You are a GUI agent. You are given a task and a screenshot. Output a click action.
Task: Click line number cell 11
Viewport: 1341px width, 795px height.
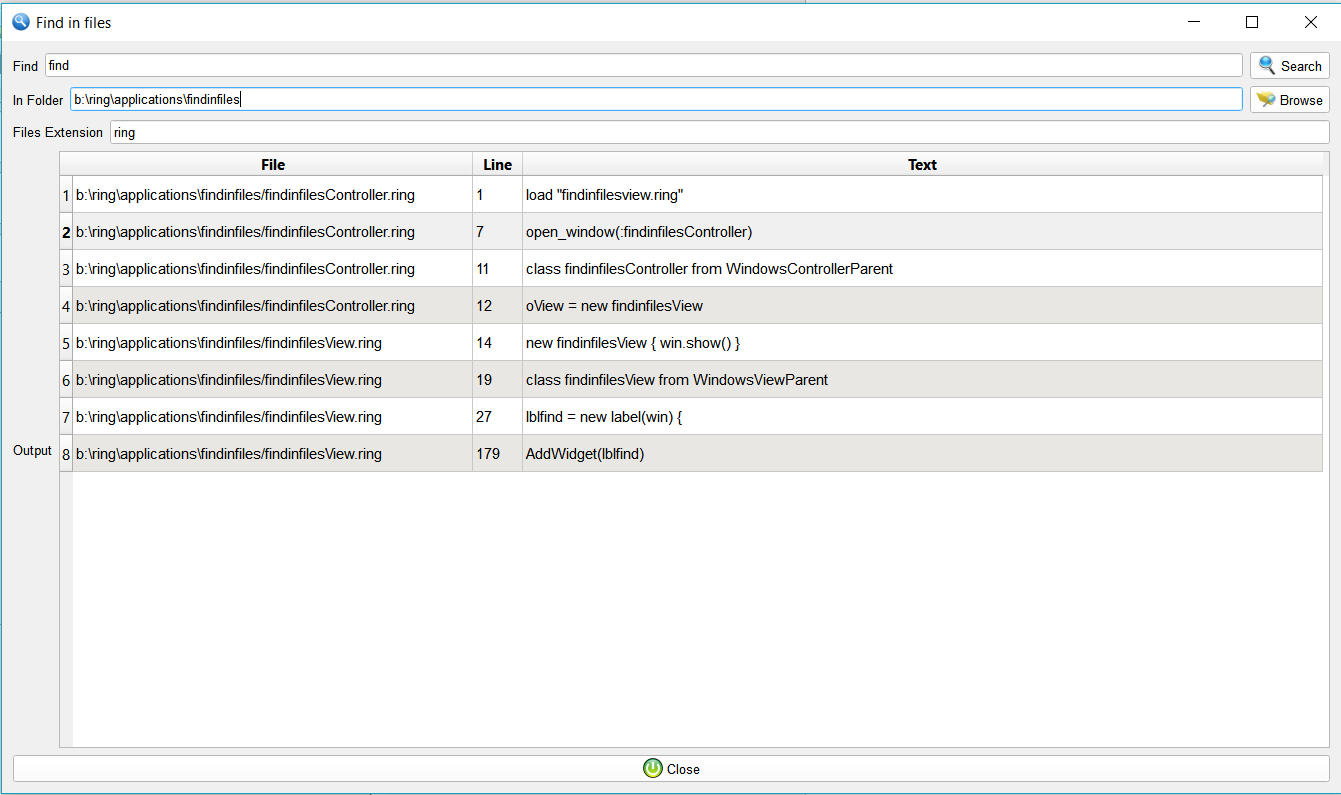tap(498, 269)
